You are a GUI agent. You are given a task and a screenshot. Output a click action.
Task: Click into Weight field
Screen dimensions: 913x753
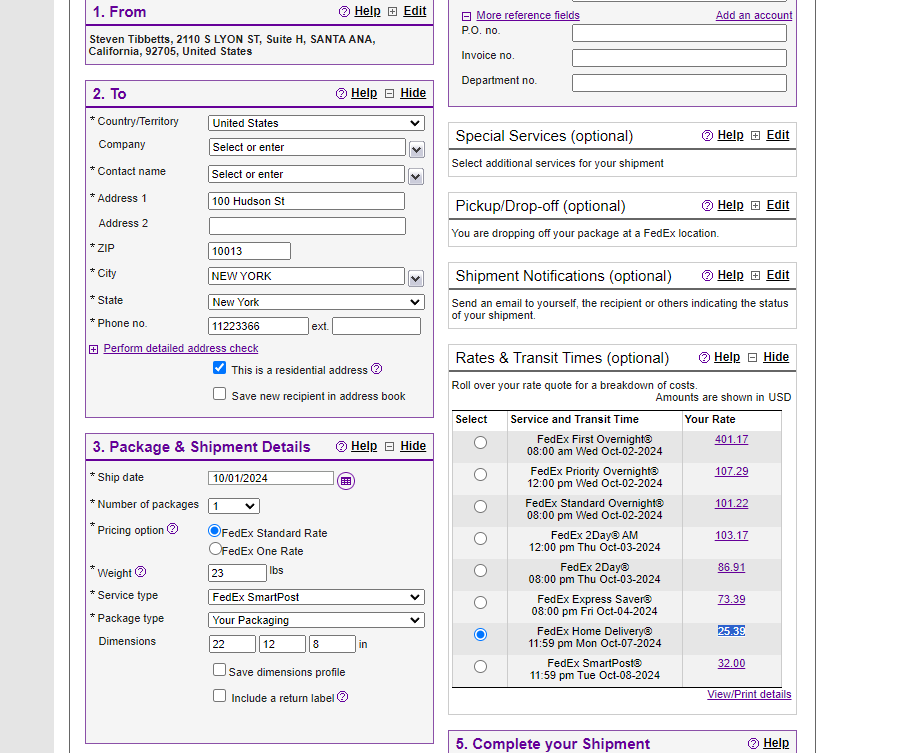pos(237,573)
